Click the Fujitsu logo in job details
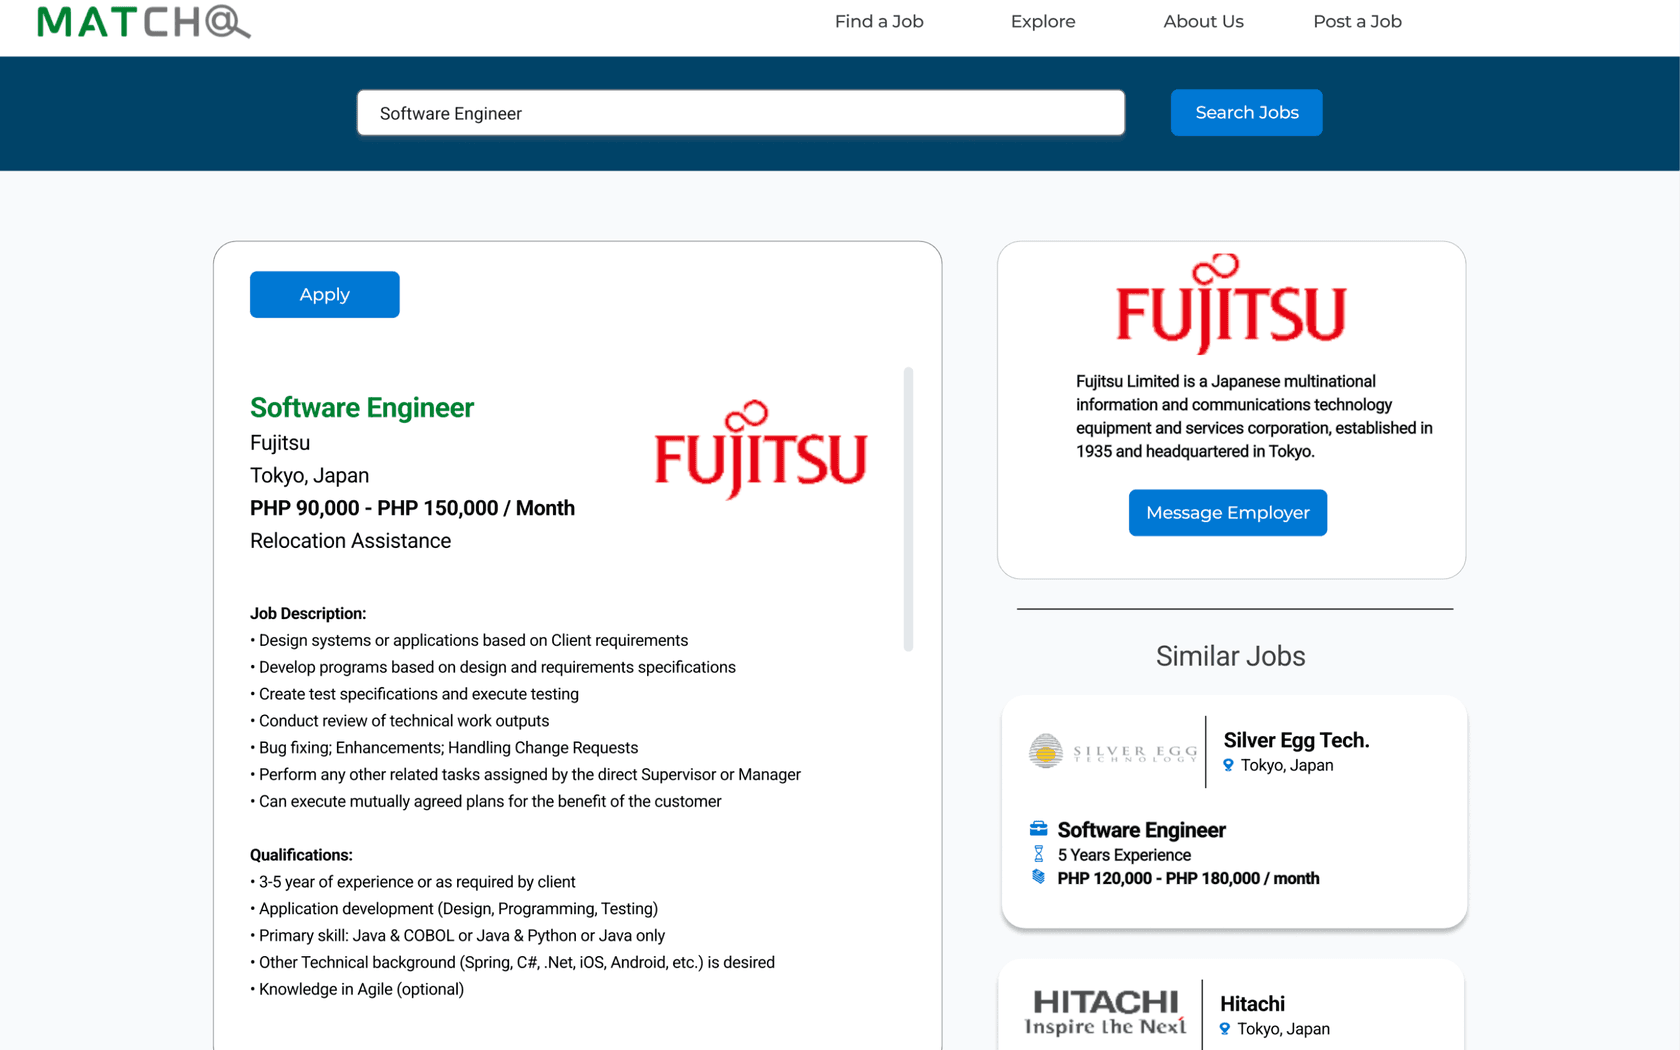The width and height of the screenshot is (1680, 1050). click(761, 450)
